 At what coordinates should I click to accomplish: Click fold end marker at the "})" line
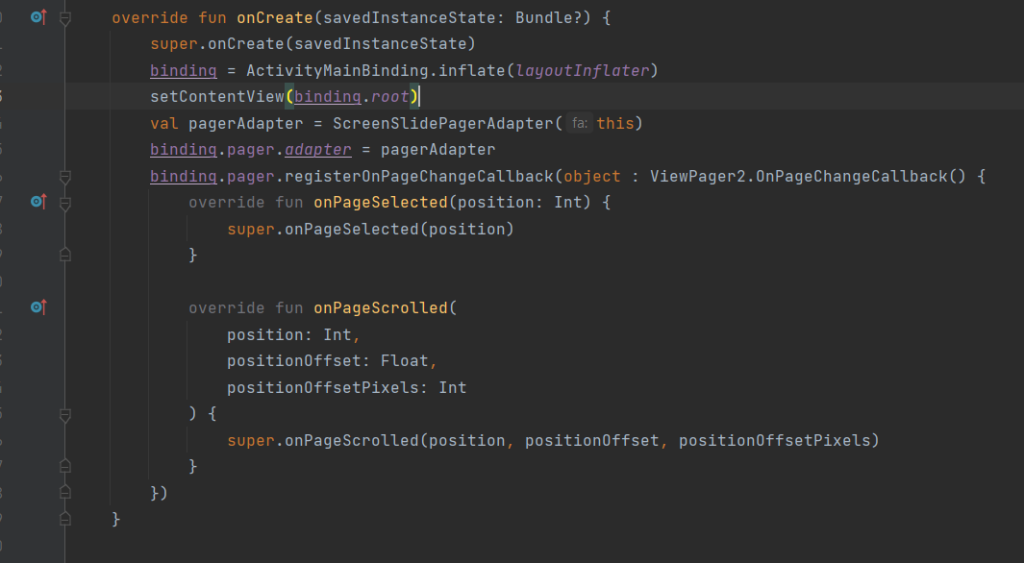point(65,493)
